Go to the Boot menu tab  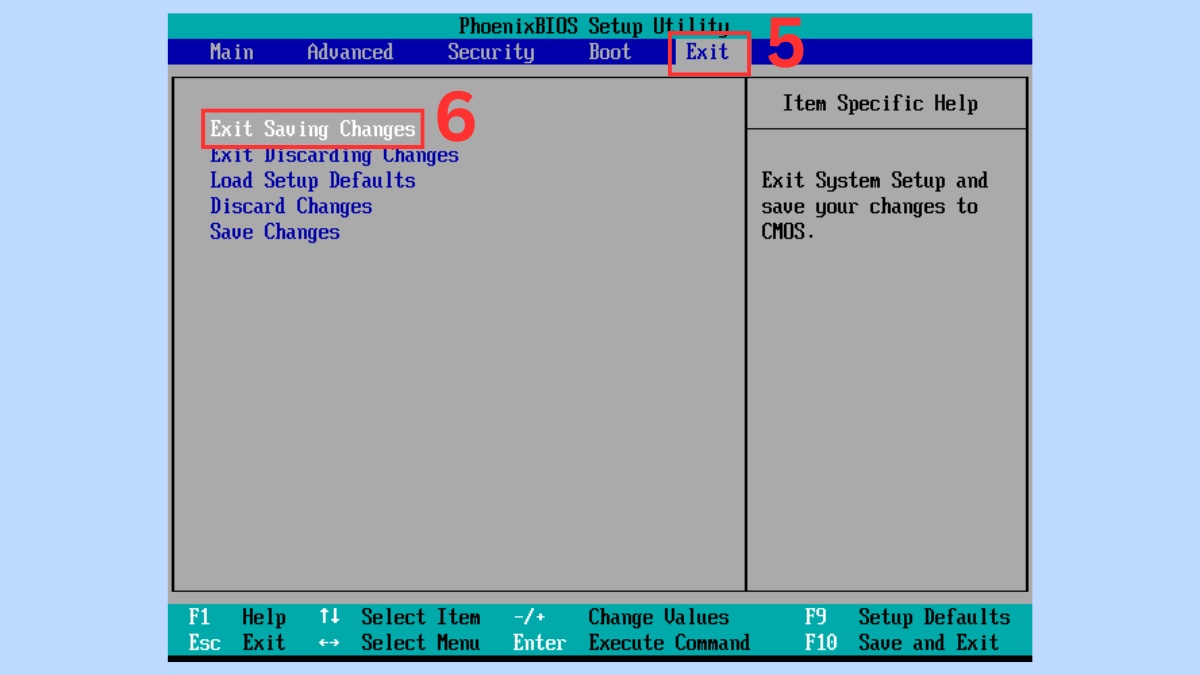(610, 52)
